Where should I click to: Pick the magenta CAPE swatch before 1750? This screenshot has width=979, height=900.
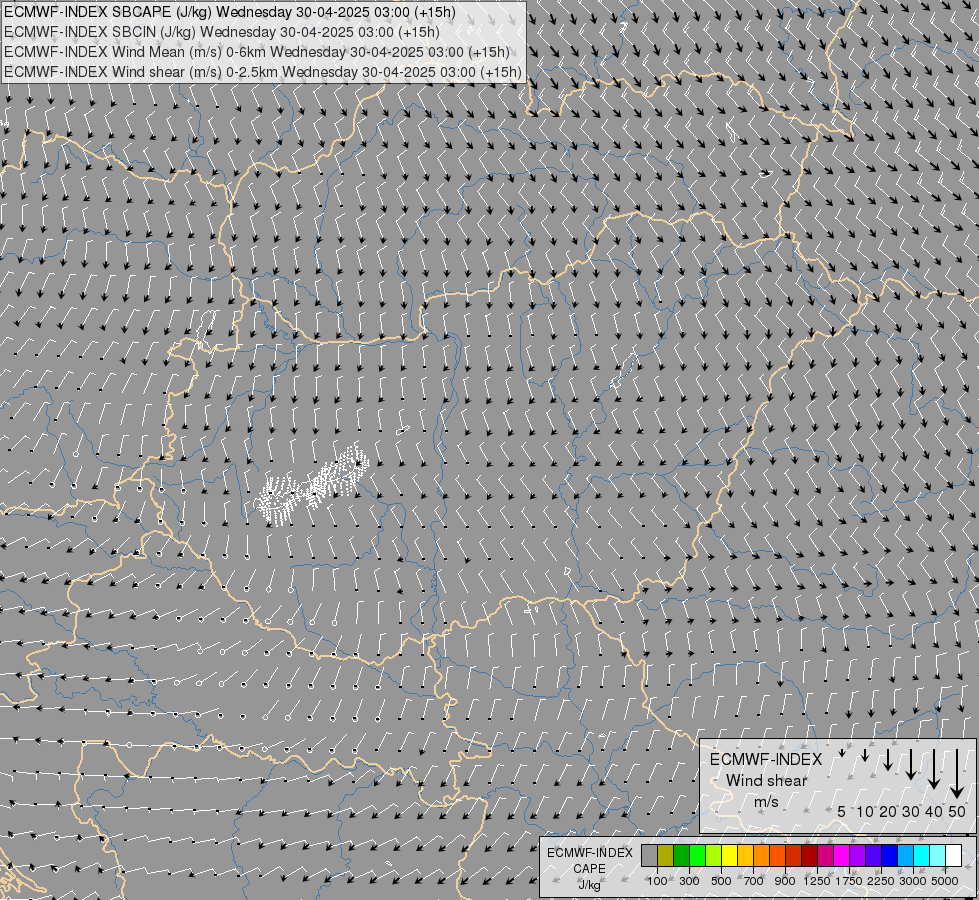click(x=841, y=855)
